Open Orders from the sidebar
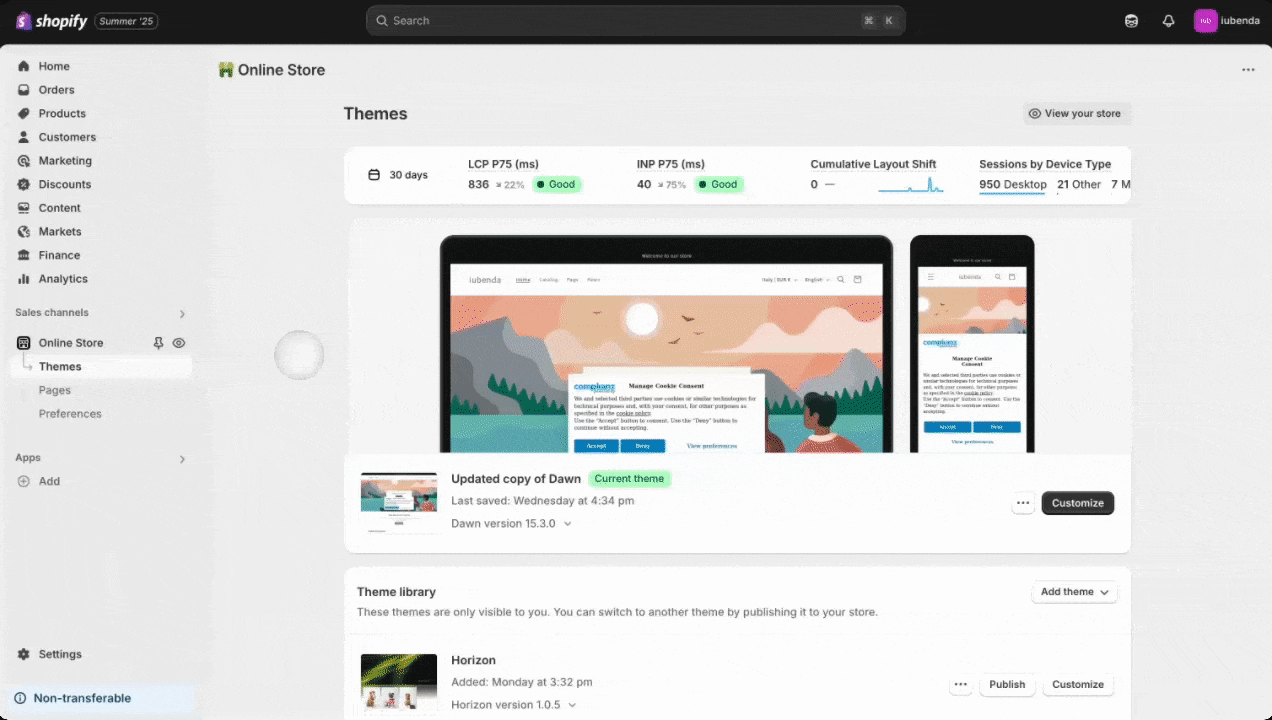Viewport: 1272px width, 720px height. (x=57, y=90)
